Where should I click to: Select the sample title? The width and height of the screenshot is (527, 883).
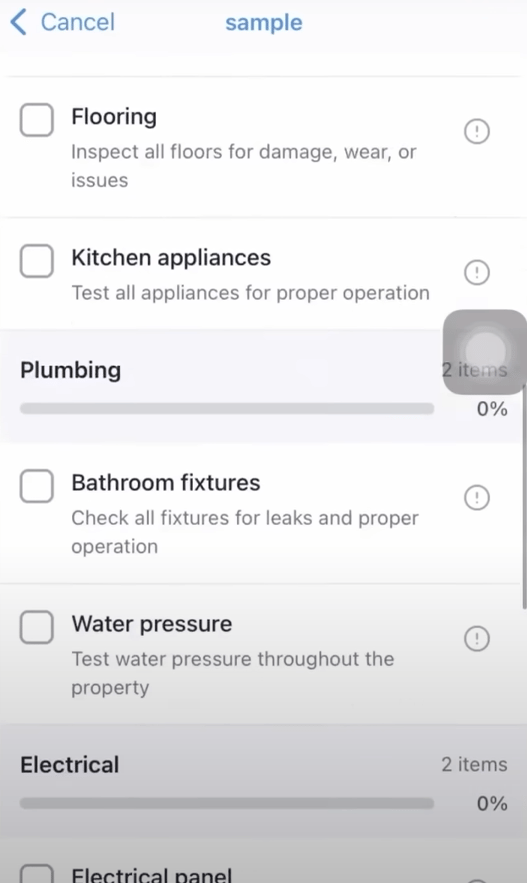[264, 23]
